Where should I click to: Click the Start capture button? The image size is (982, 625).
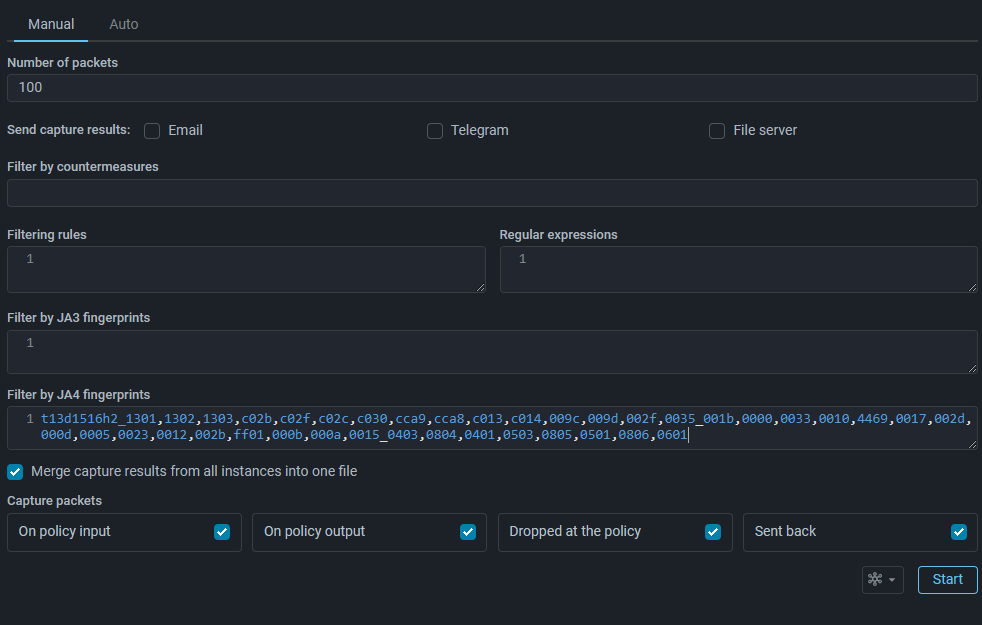tap(947, 580)
